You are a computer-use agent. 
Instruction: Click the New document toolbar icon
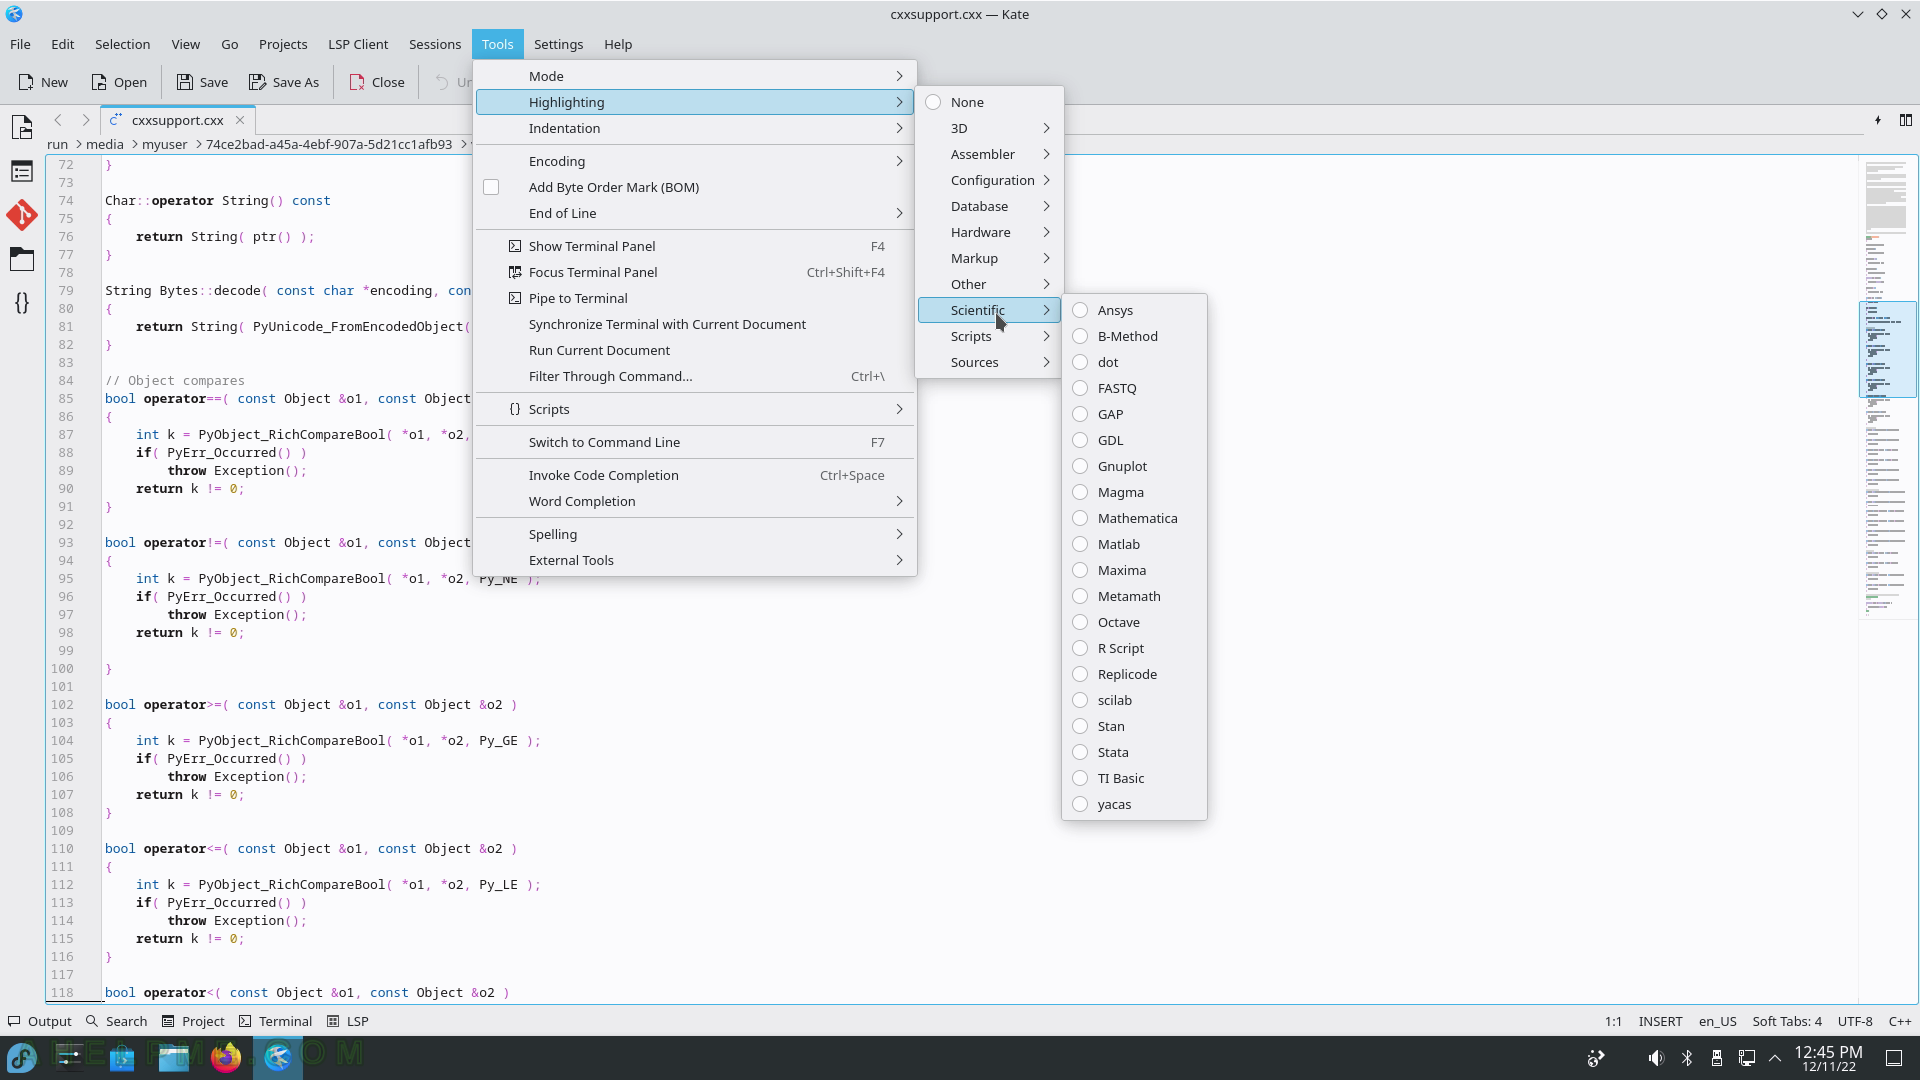[43, 82]
